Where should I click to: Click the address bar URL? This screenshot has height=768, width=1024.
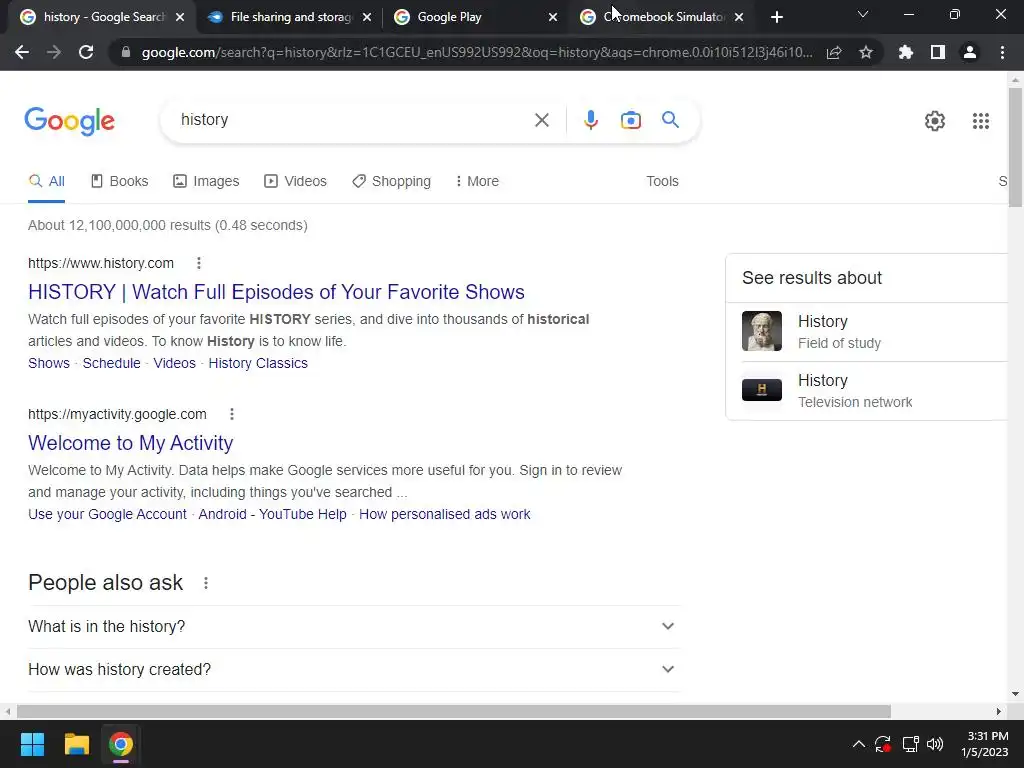click(477, 52)
